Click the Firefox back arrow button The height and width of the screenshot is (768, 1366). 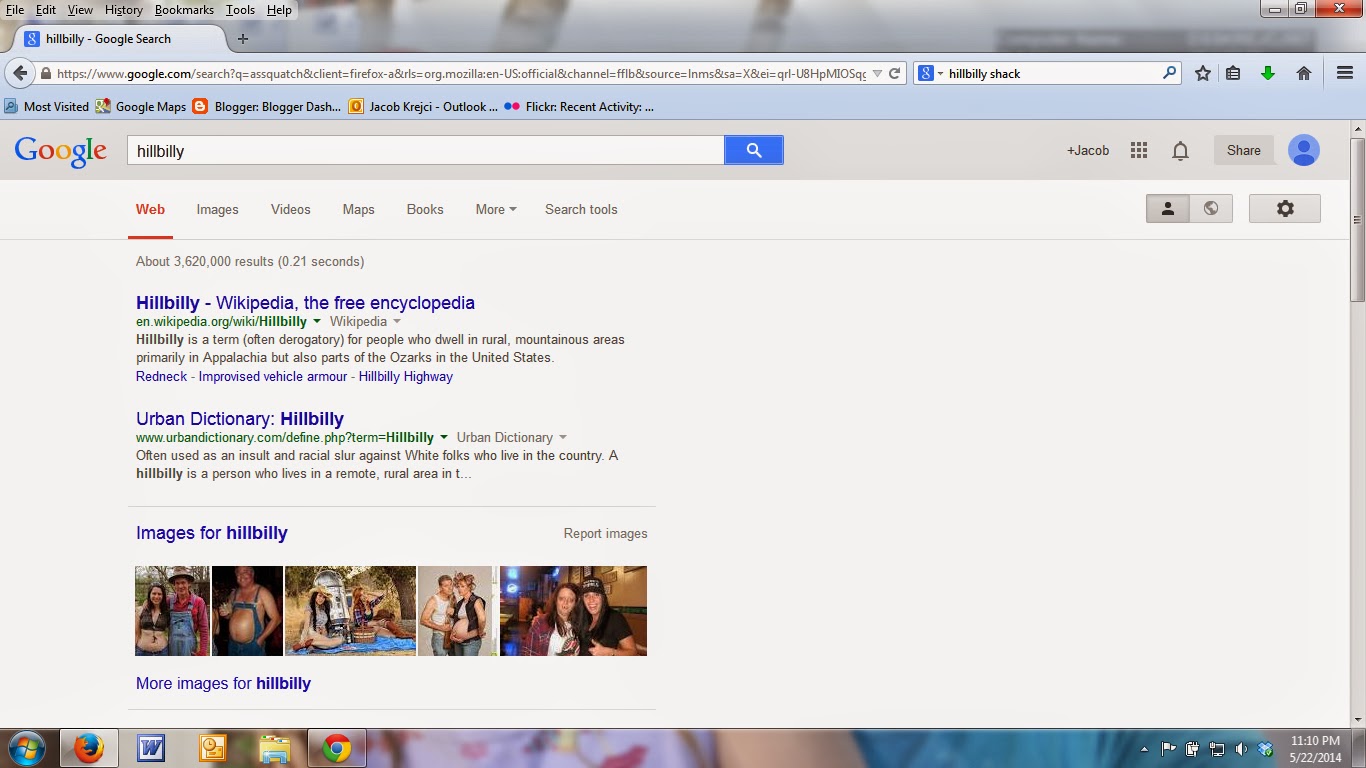(20, 73)
